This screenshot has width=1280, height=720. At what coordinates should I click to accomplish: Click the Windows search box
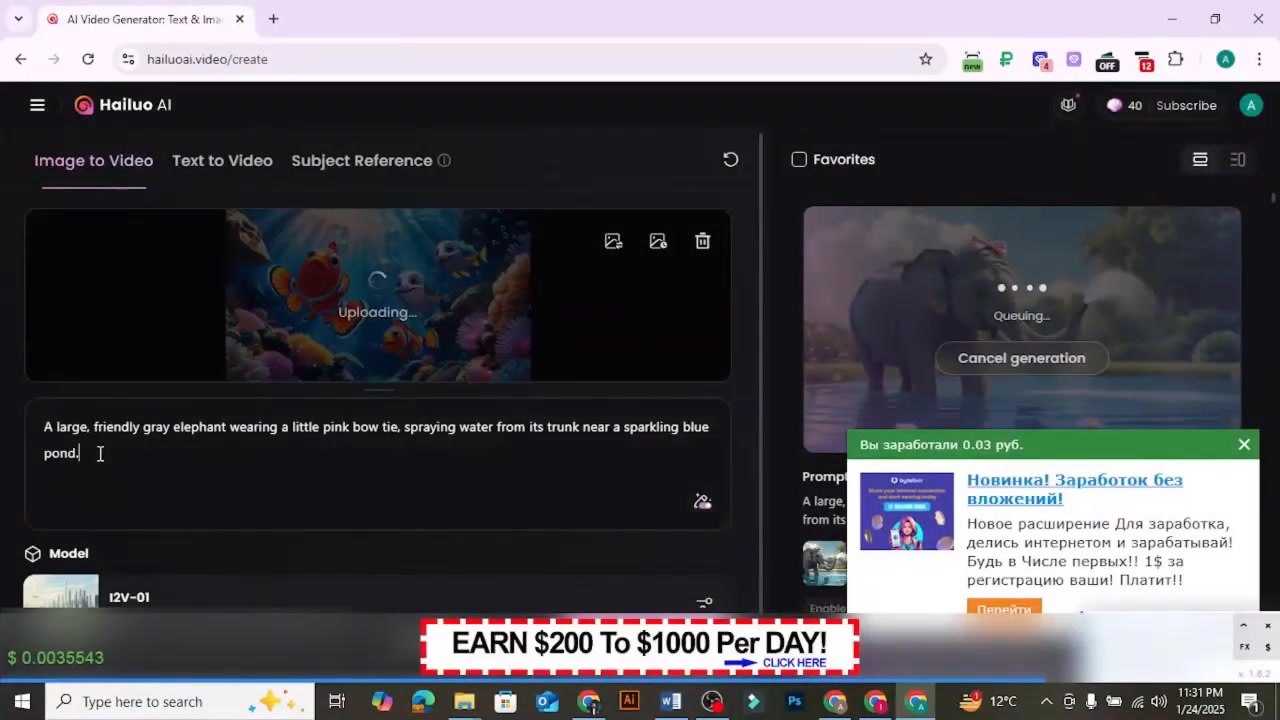[180, 701]
